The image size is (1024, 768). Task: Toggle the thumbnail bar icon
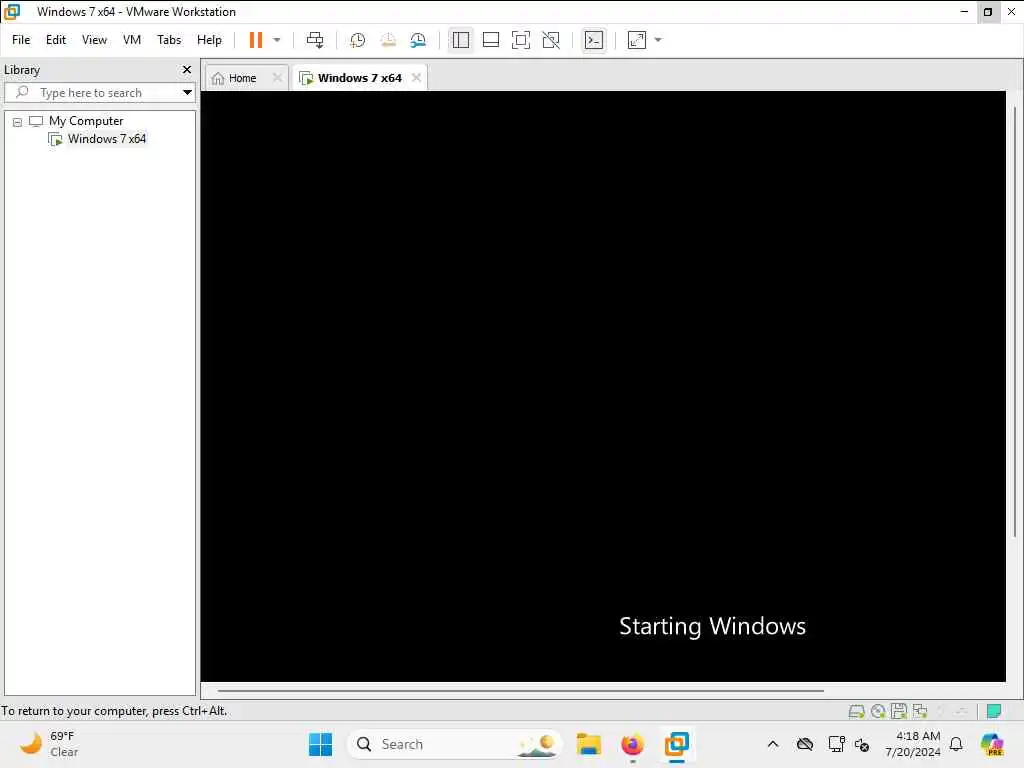pos(490,40)
